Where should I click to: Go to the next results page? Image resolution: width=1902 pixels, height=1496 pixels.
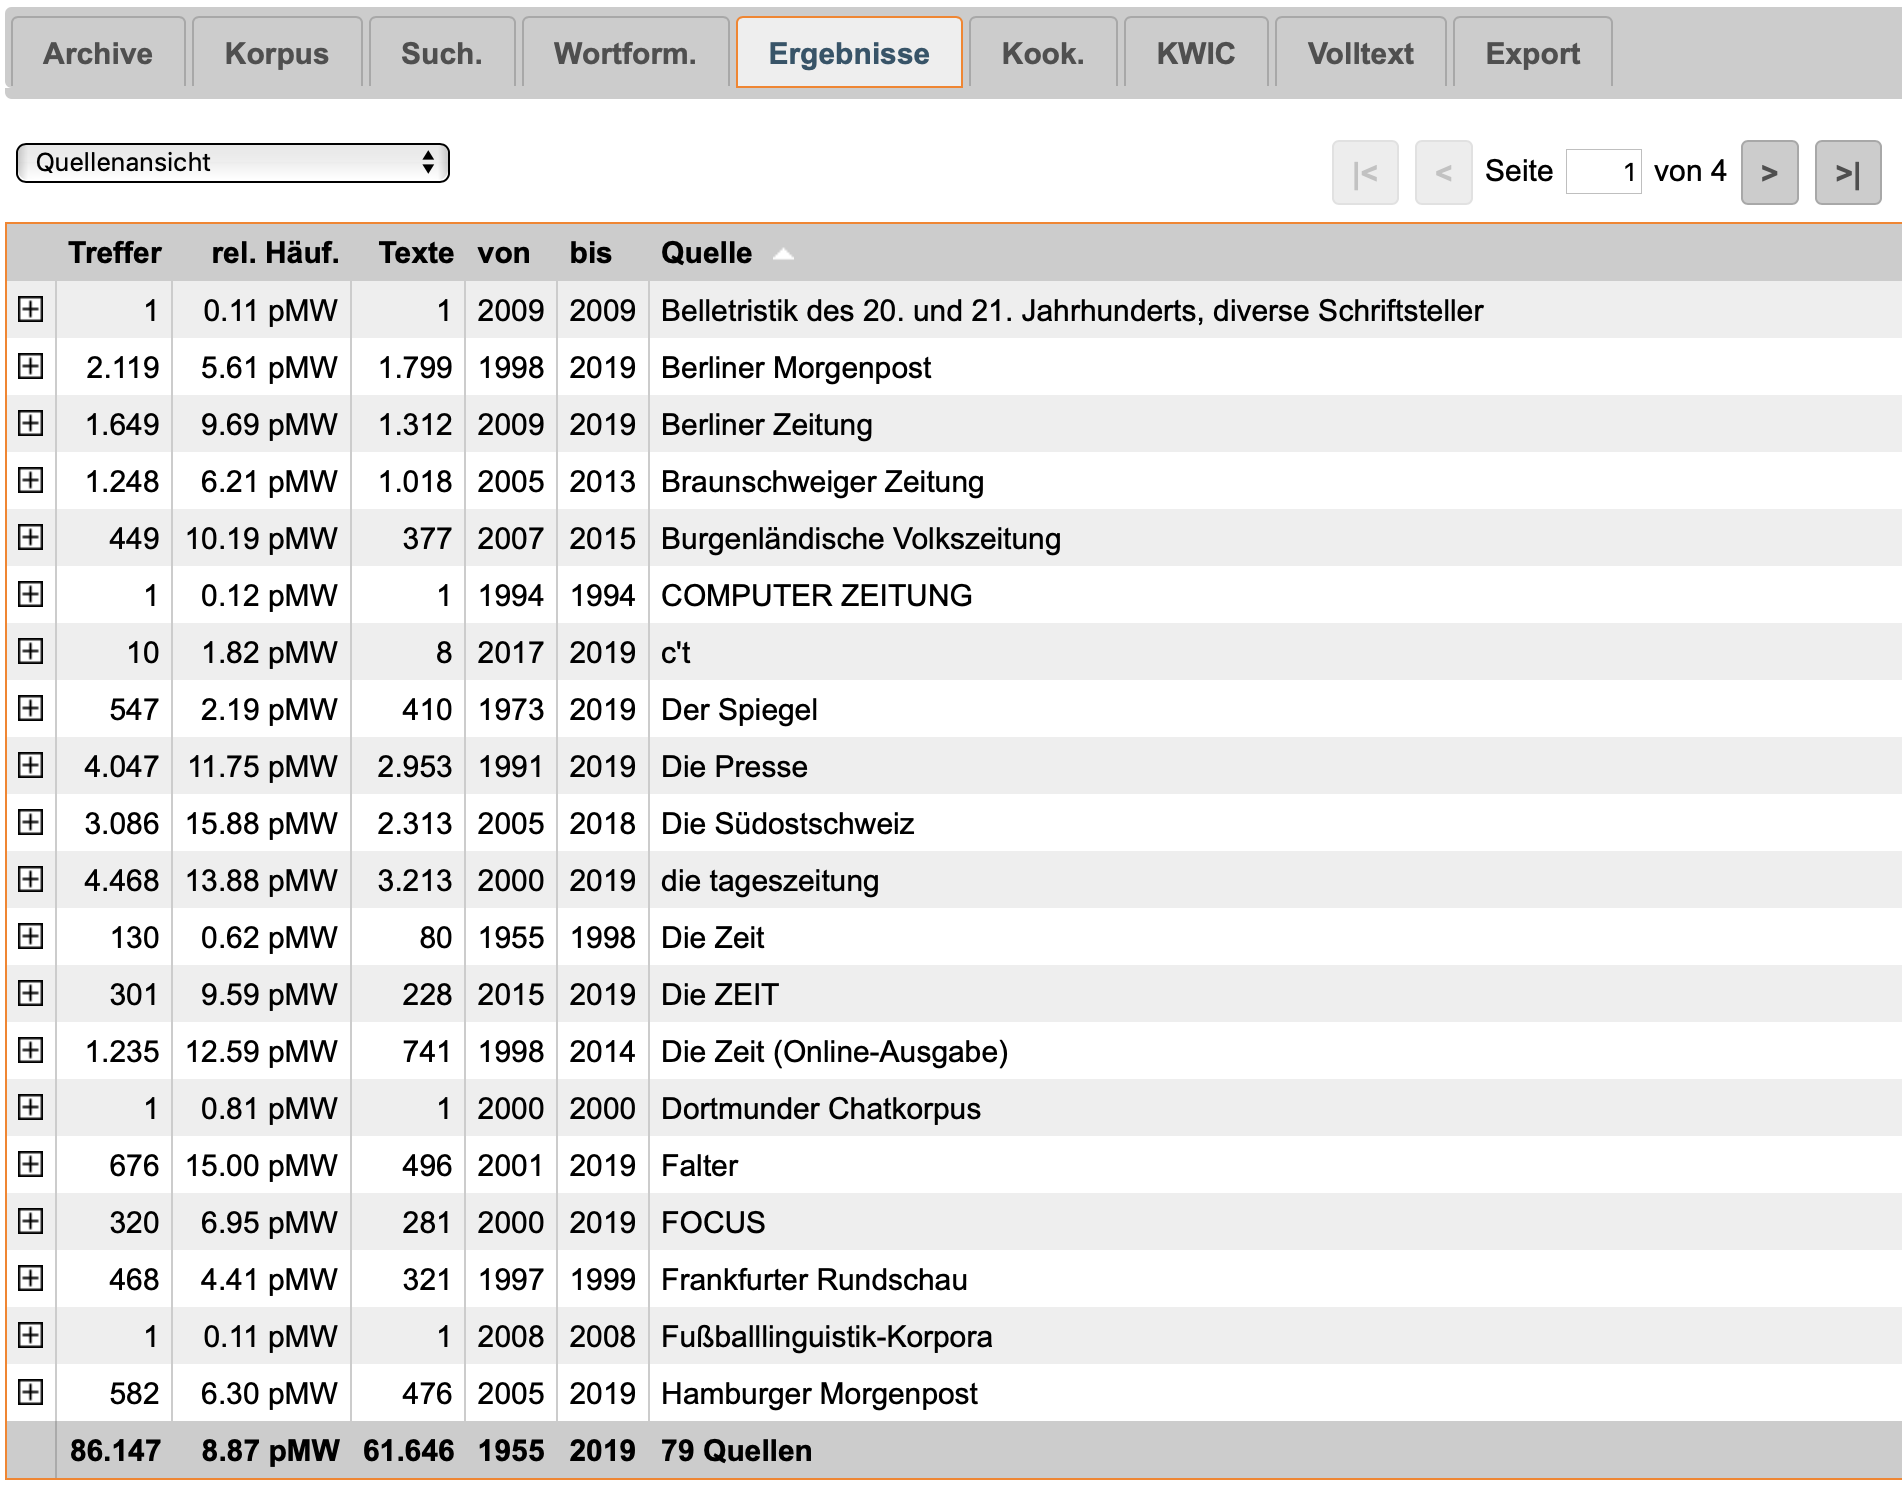coord(1769,173)
